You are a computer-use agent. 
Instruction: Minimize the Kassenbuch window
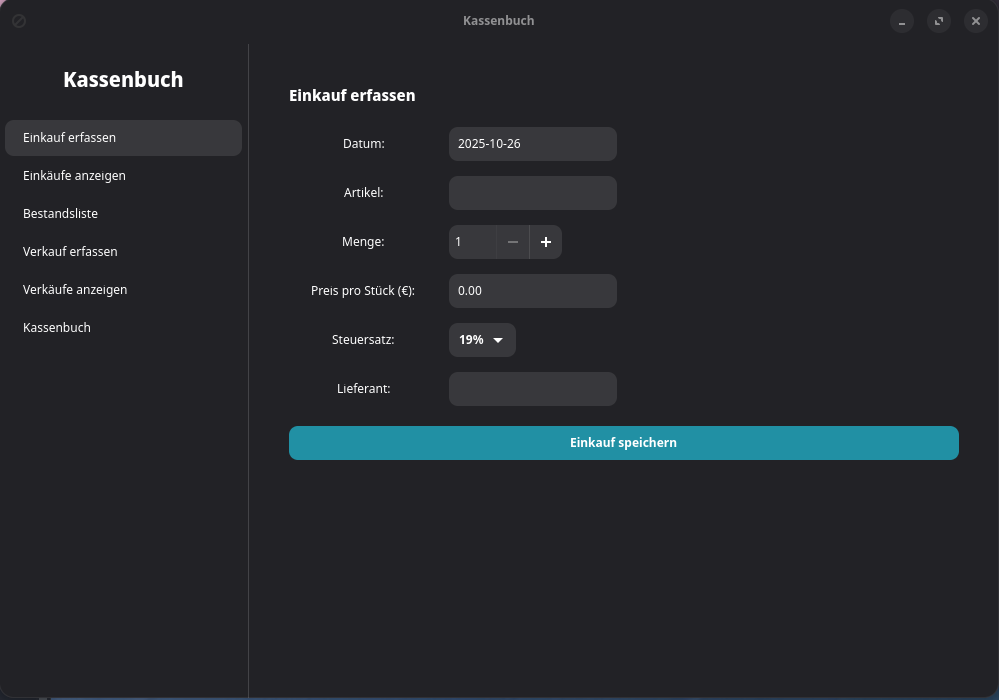click(x=902, y=21)
